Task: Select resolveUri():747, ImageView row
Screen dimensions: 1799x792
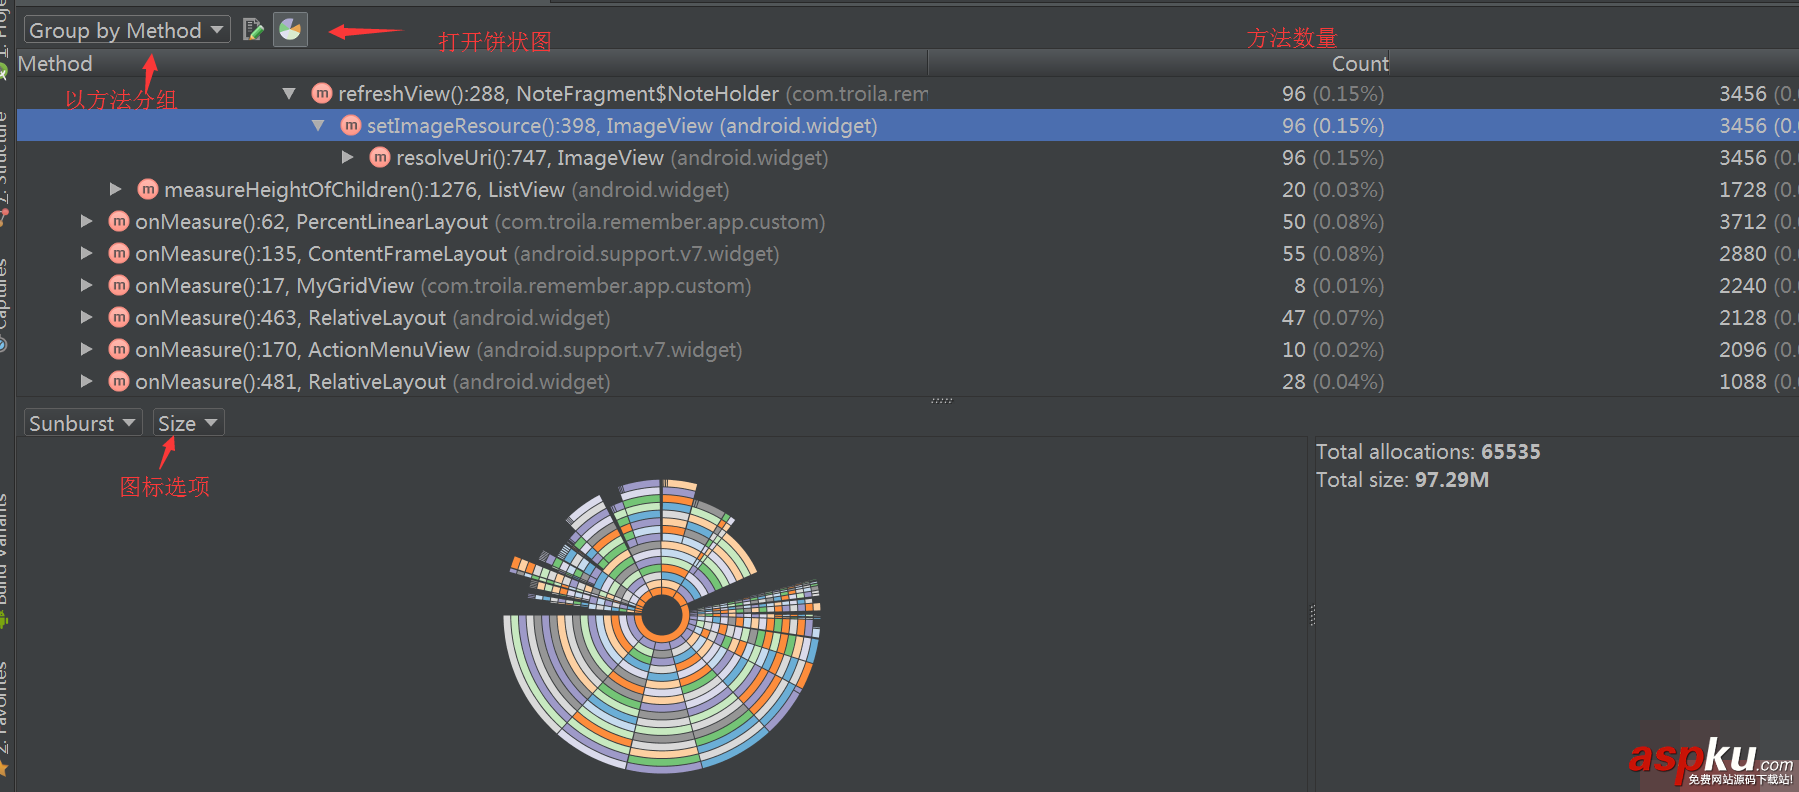Action: pyautogui.click(x=907, y=158)
